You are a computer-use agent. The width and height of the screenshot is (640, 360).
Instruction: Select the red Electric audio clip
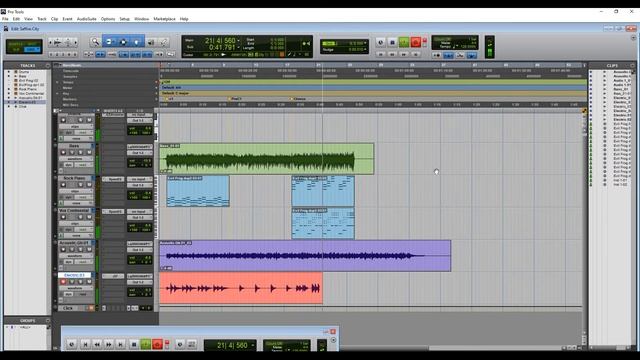[x=241, y=288]
